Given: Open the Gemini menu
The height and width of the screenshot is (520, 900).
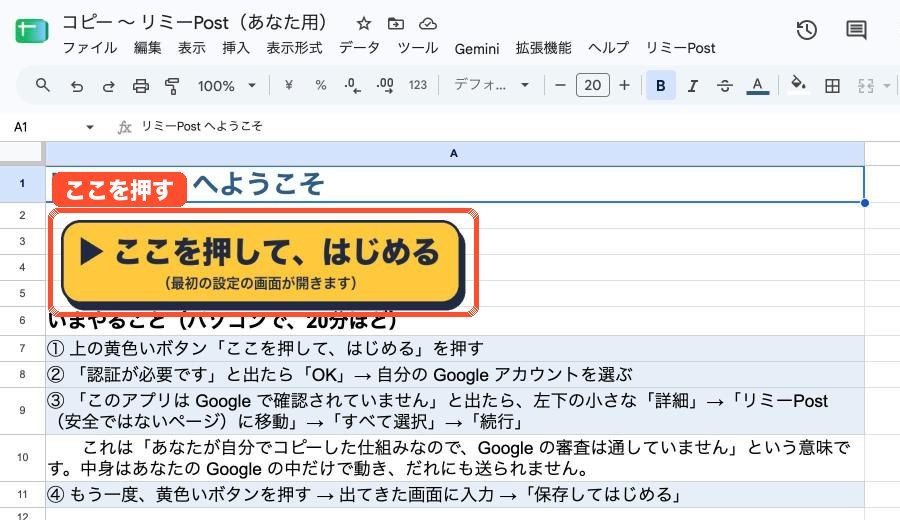Looking at the screenshot, I should (x=476, y=49).
